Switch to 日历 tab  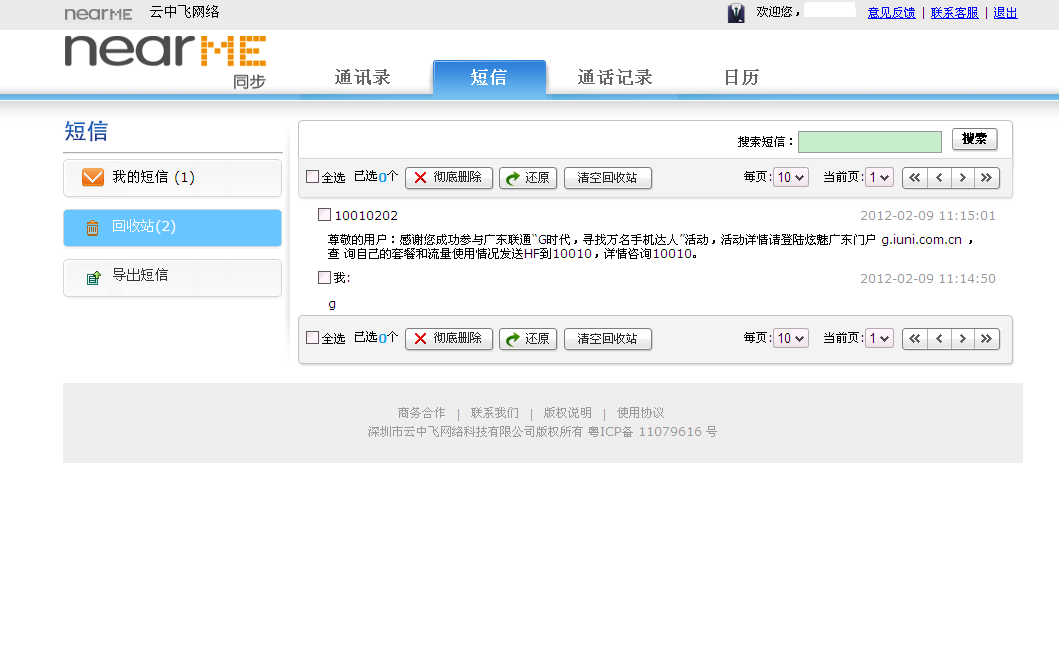[742, 78]
